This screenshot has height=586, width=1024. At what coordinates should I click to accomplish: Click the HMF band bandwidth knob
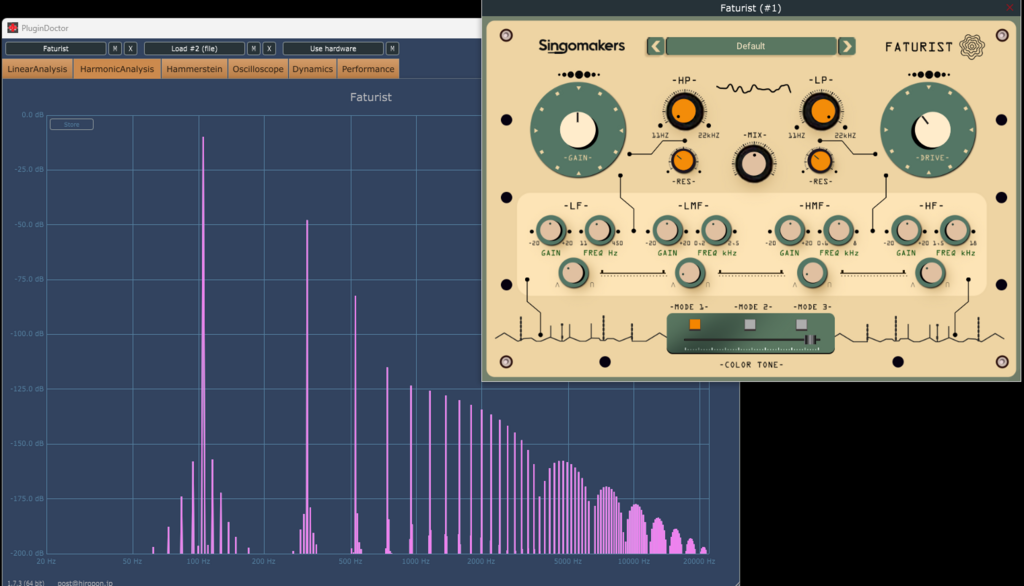[x=812, y=273]
